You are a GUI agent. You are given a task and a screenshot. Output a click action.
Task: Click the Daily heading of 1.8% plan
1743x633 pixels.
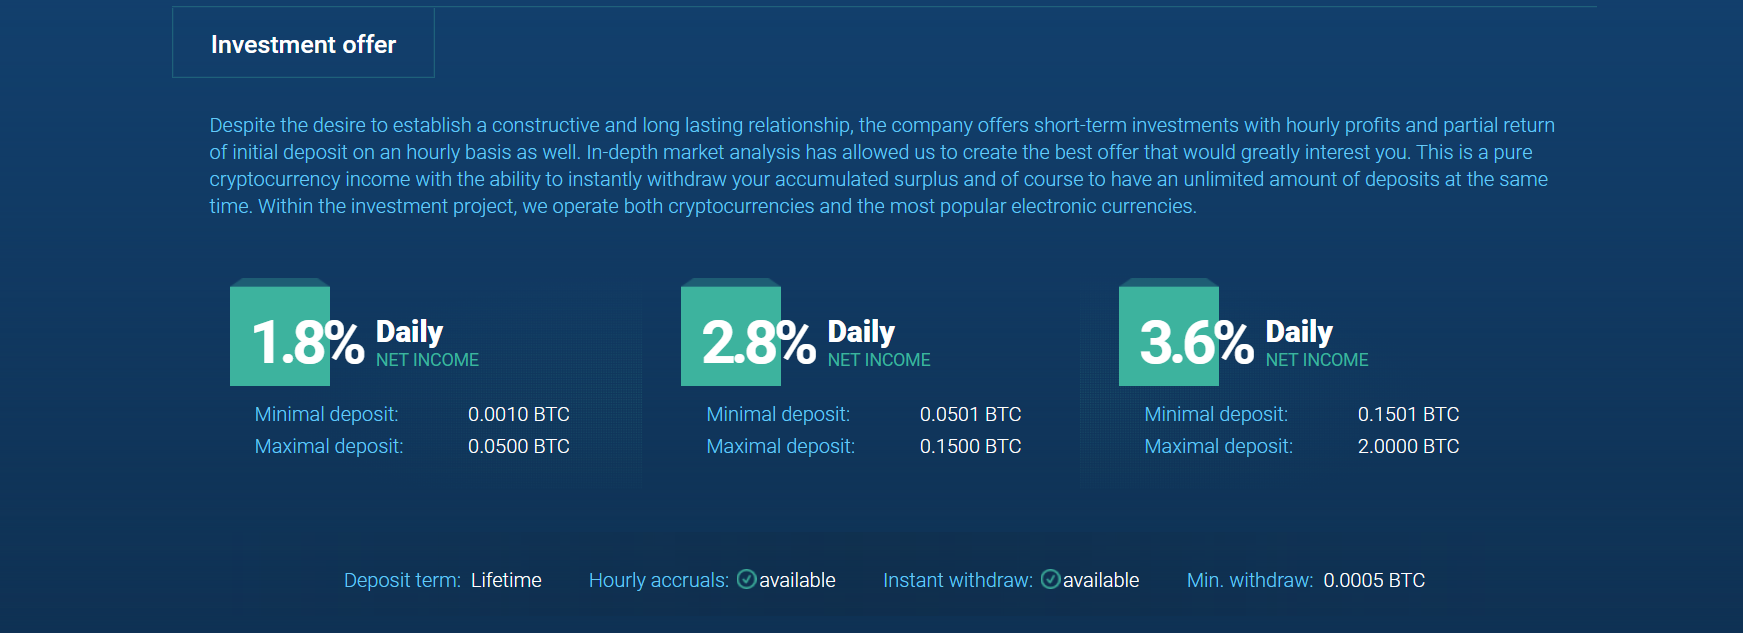(409, 331)
